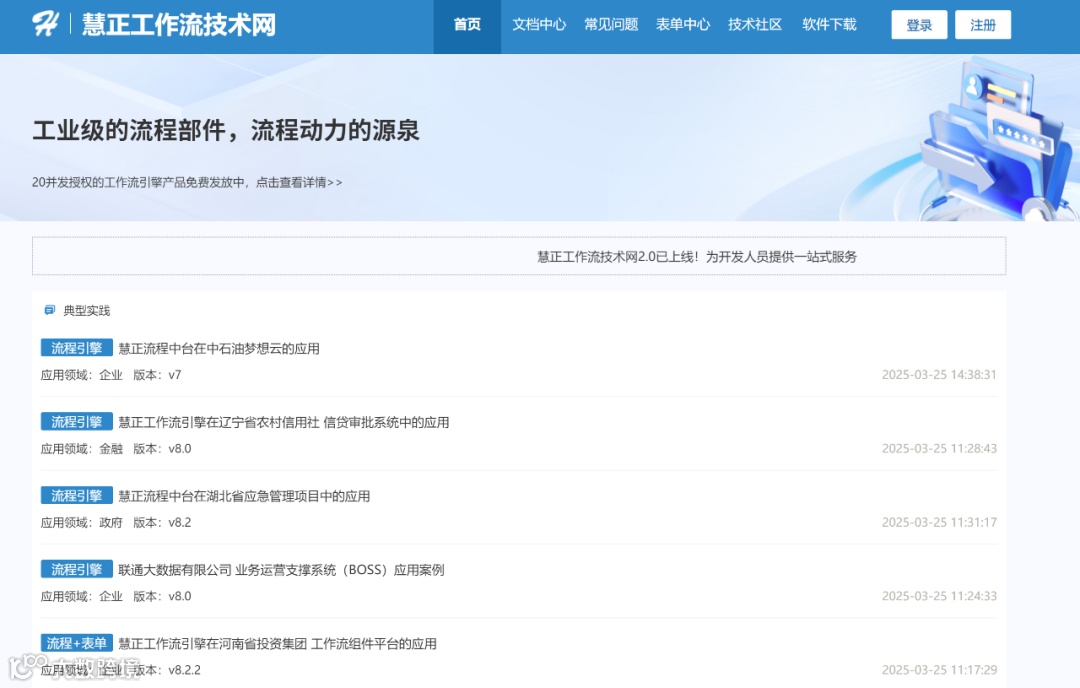
Task: Click the H logo icon in header
Action: [45, 24]
